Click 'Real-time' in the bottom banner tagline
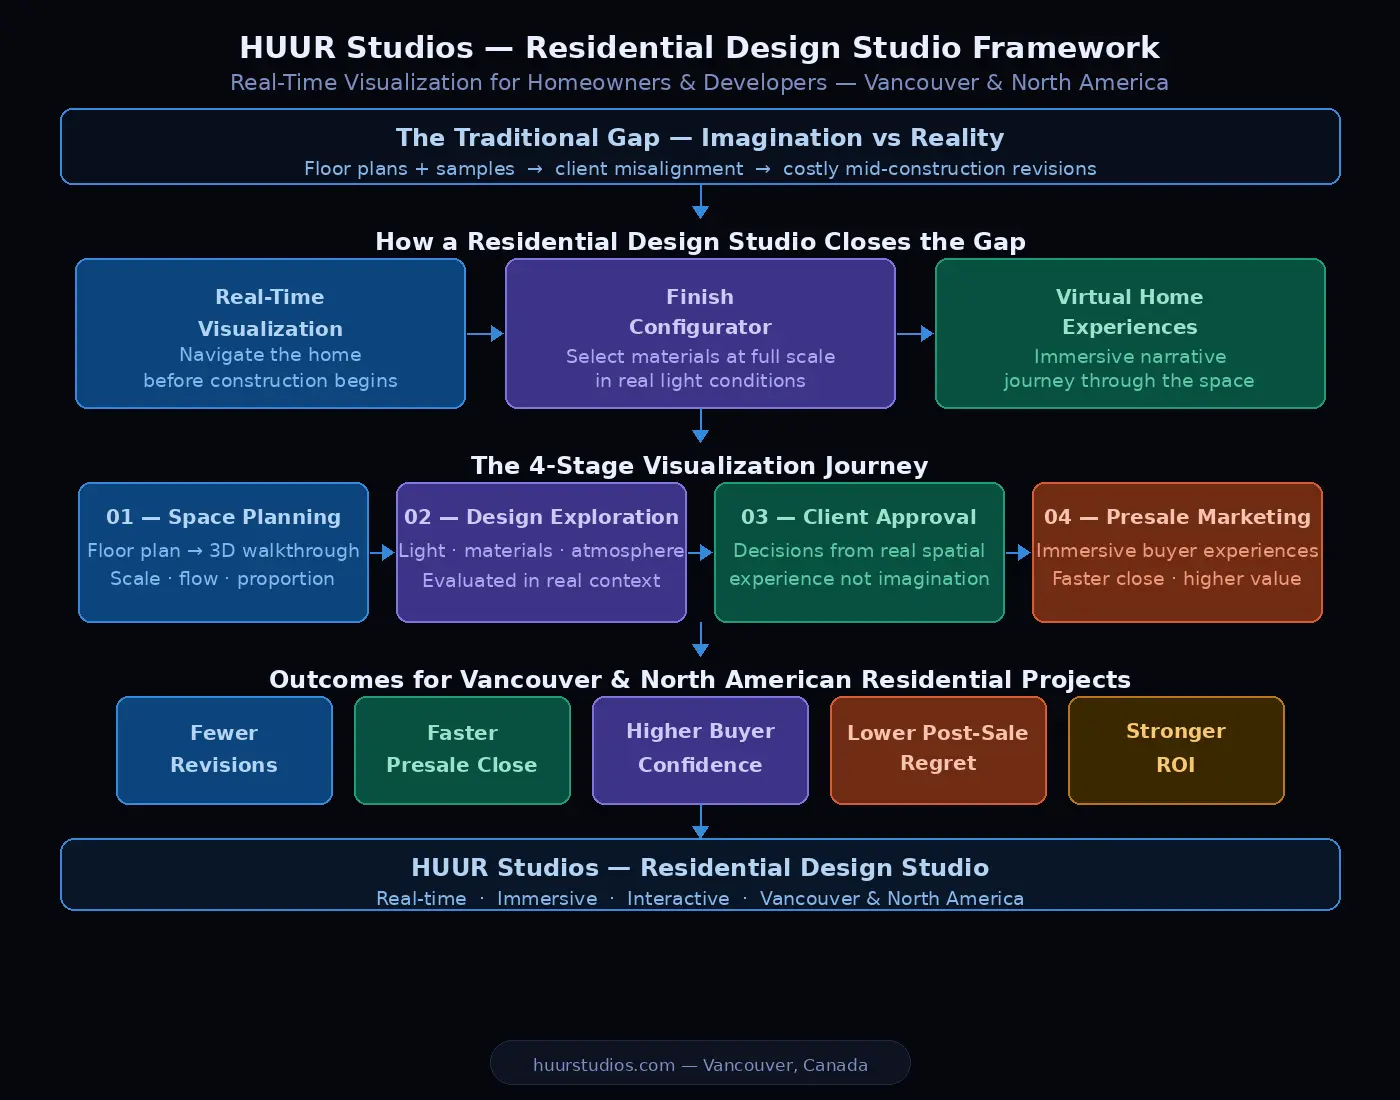The height and width of the screenshot is (1100, 1400). coord(421,898)
